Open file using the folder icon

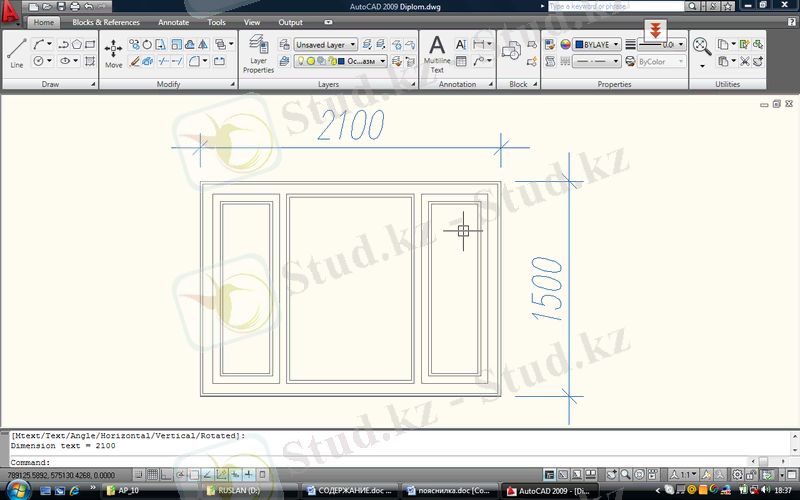(47, 7)
